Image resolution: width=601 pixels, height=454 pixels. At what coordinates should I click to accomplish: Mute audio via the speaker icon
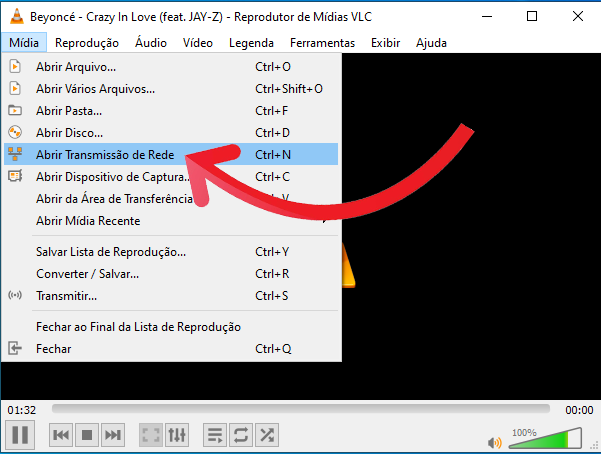coord(494,441)
